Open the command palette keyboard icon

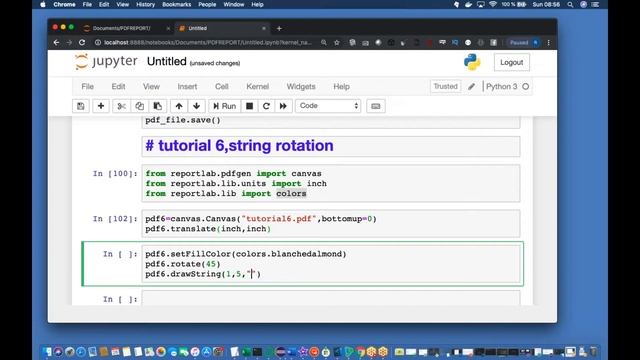click(376, 106)
